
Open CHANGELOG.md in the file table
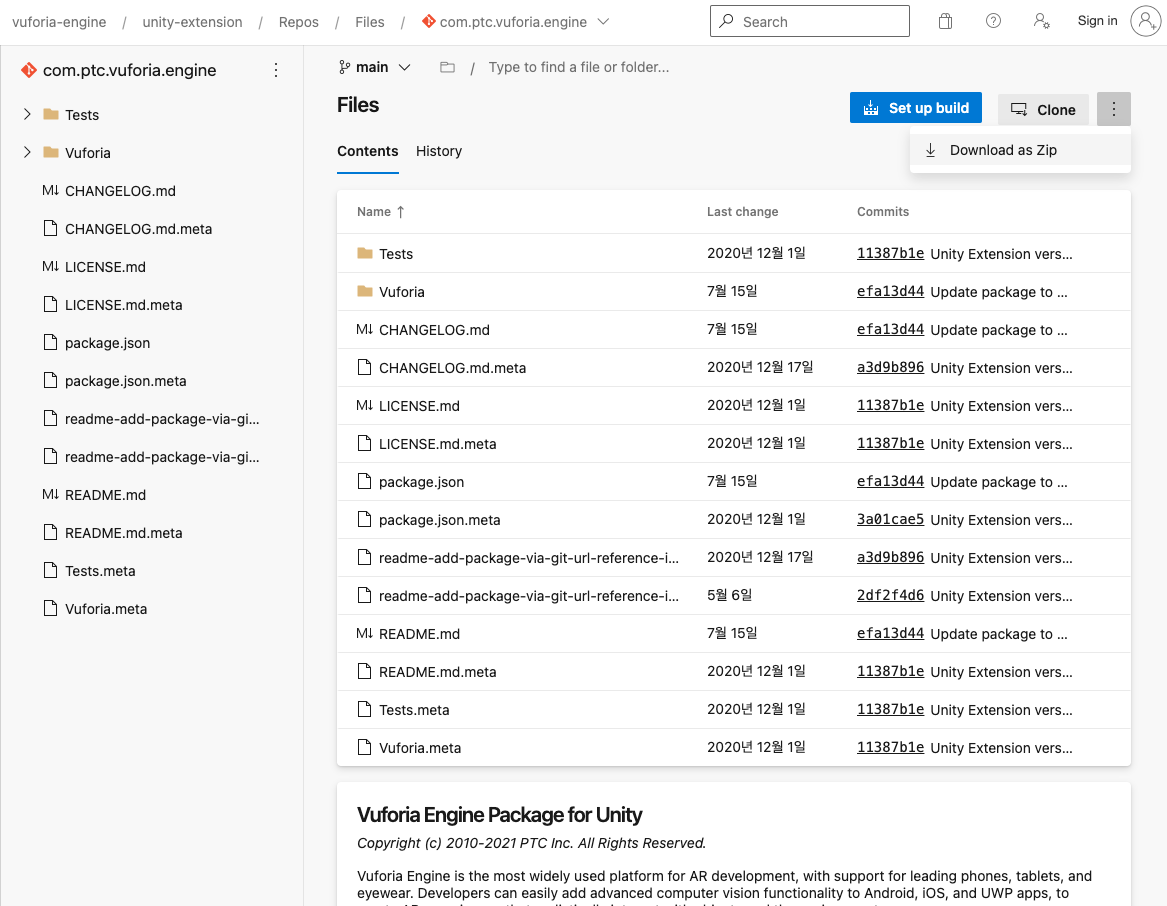click(x=434, y=330)
